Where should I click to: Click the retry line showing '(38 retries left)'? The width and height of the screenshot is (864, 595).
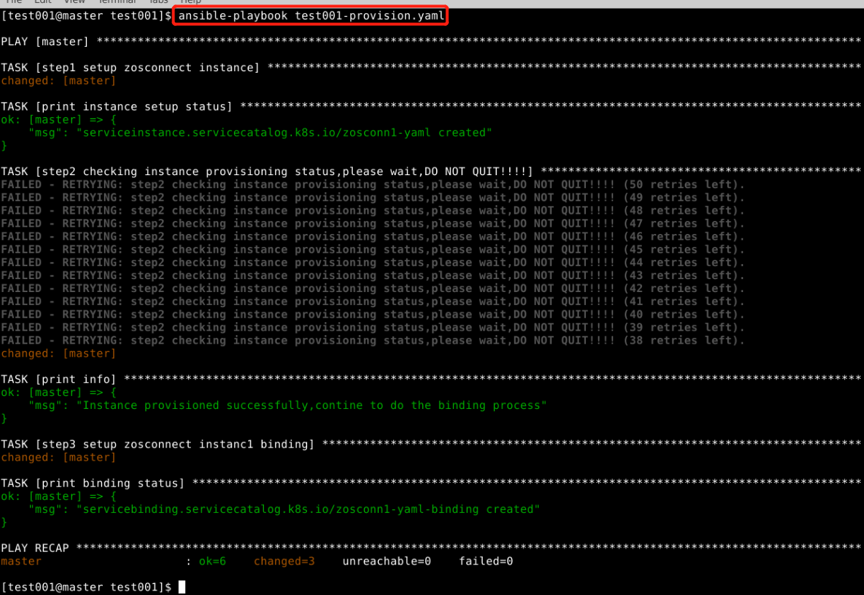coord(372,340)
